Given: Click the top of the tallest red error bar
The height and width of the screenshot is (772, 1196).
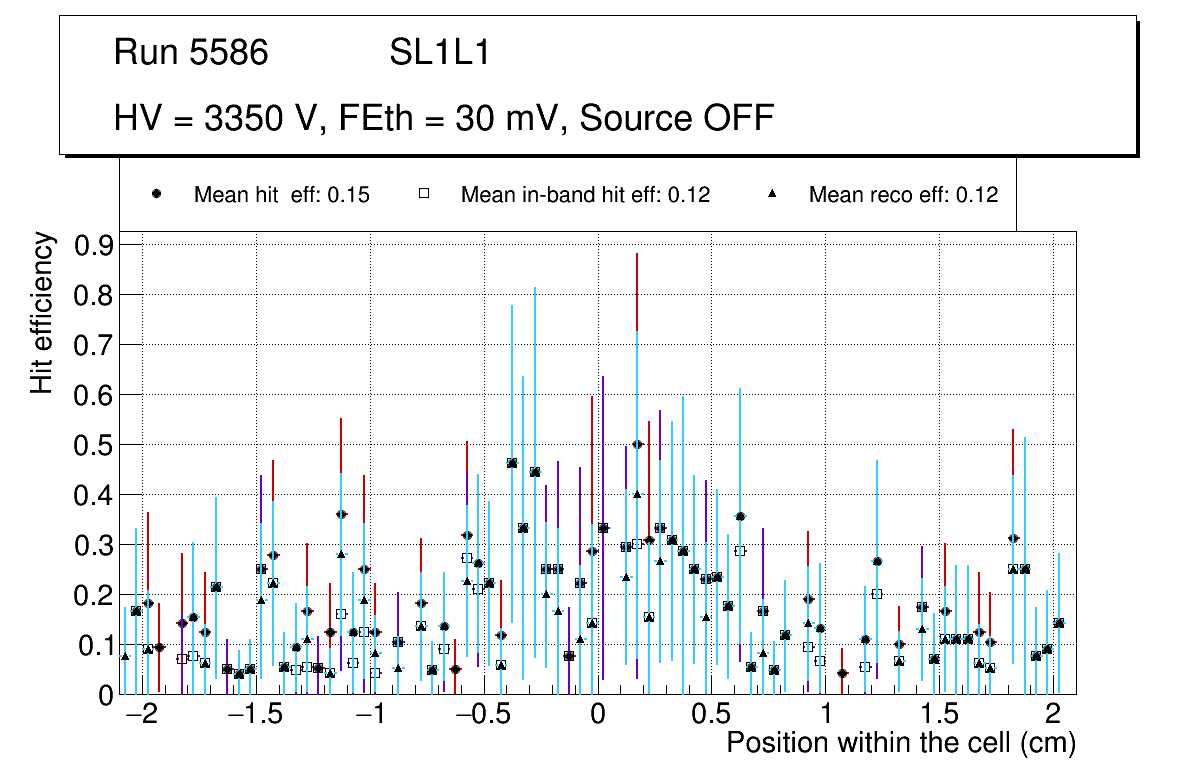Looking at the screenshot, I should click(637, 254).
